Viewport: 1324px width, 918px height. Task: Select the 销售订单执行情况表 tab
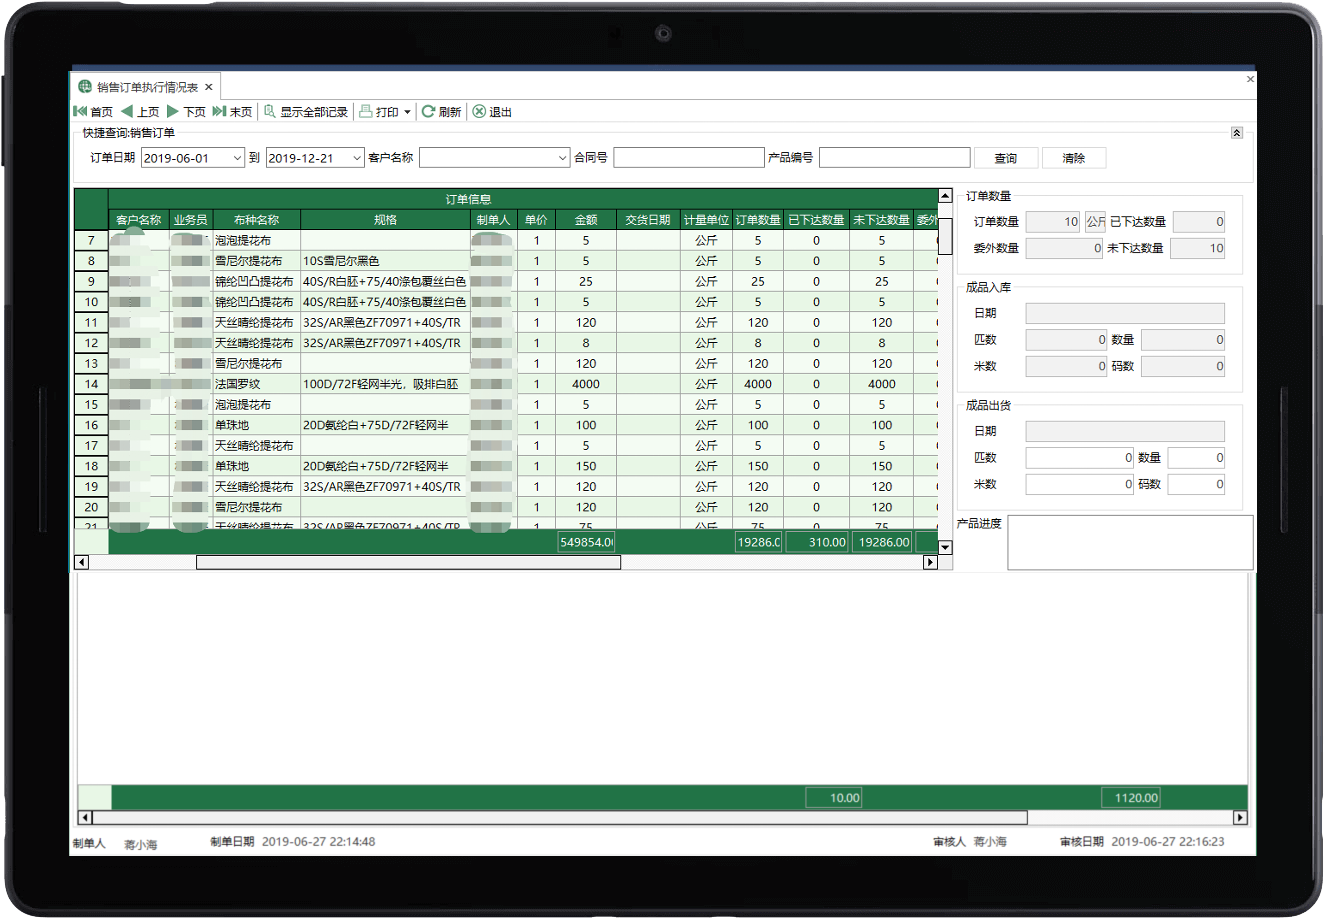point(146,87)
